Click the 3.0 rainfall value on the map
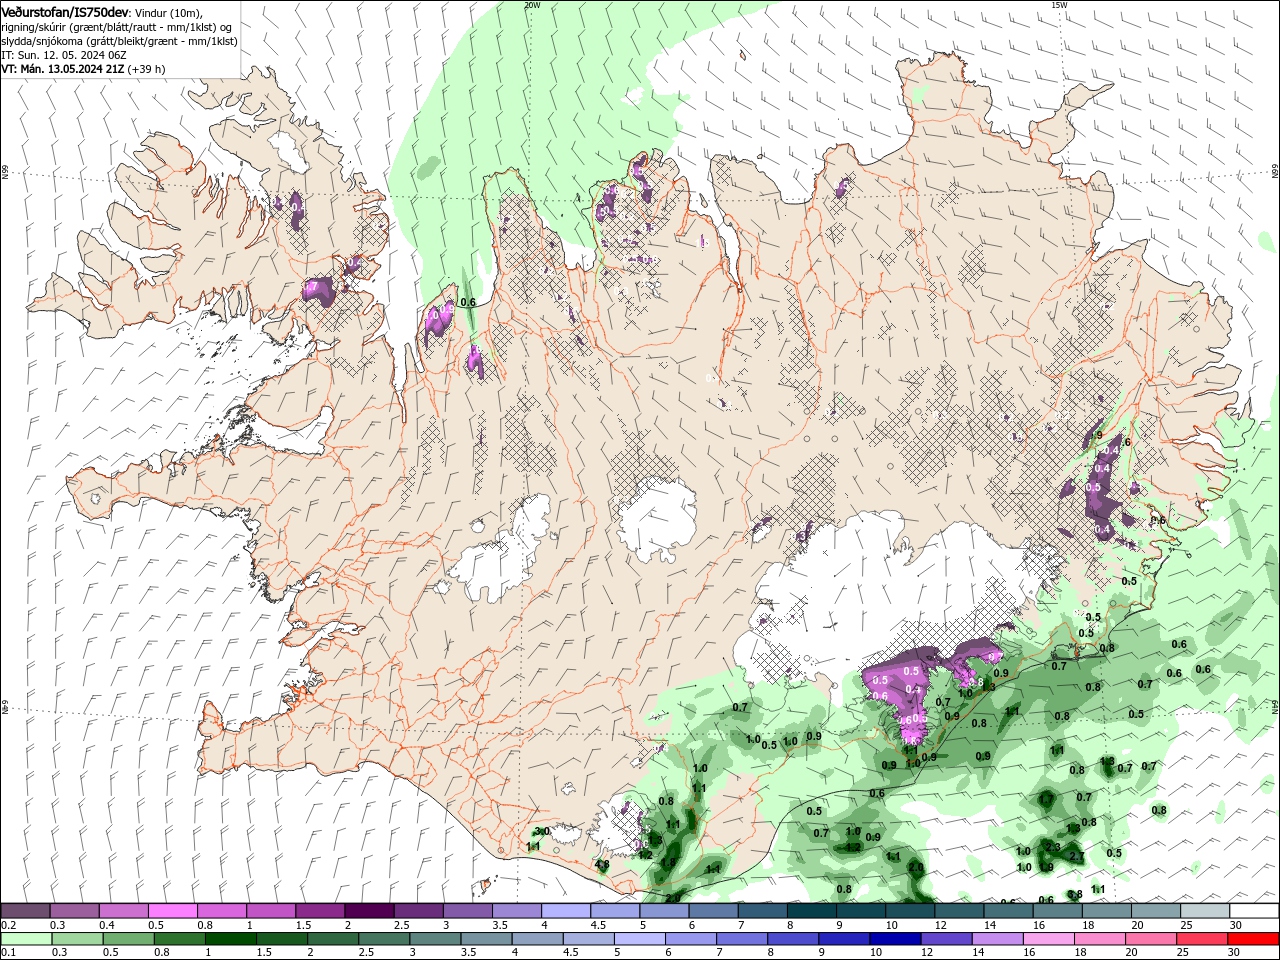 coord(542,832)
